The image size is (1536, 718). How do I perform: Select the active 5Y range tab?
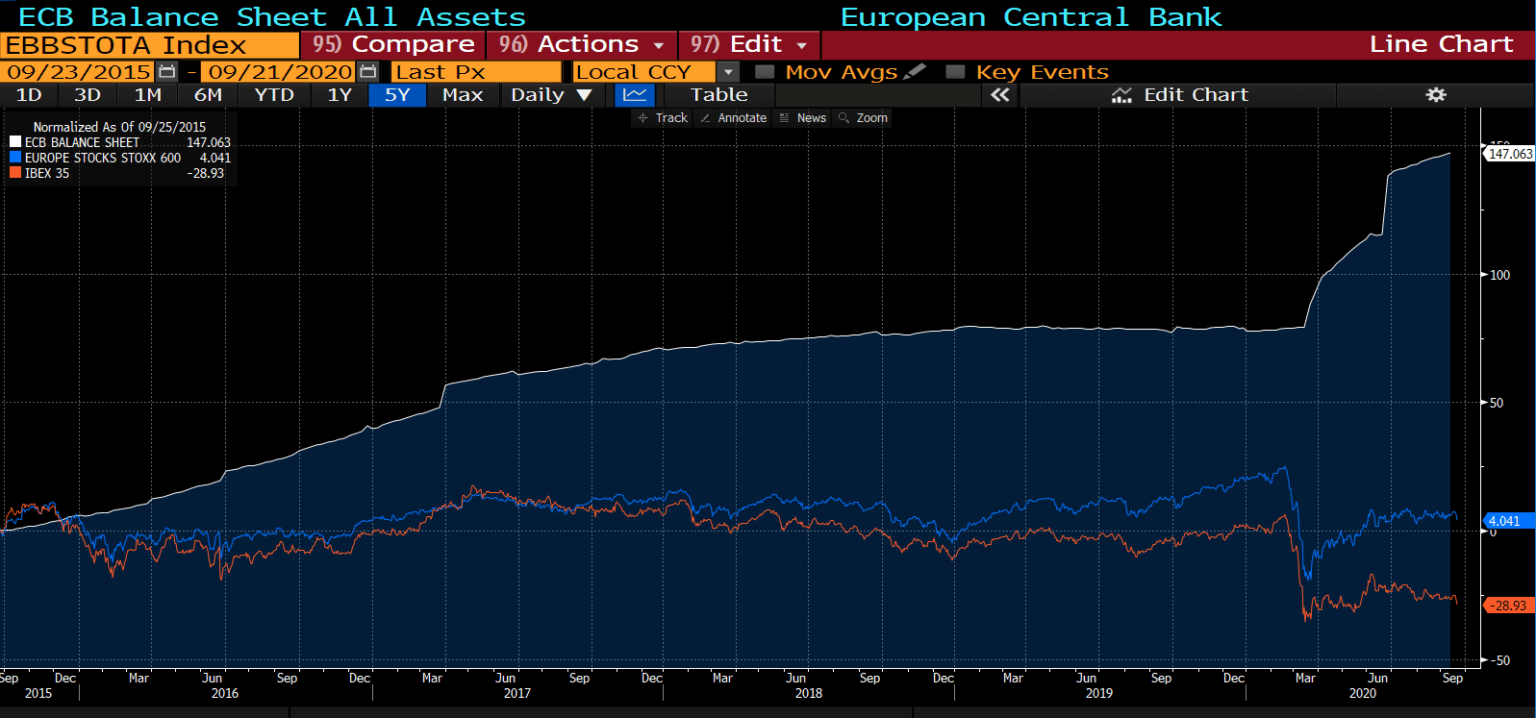[398, 95]
